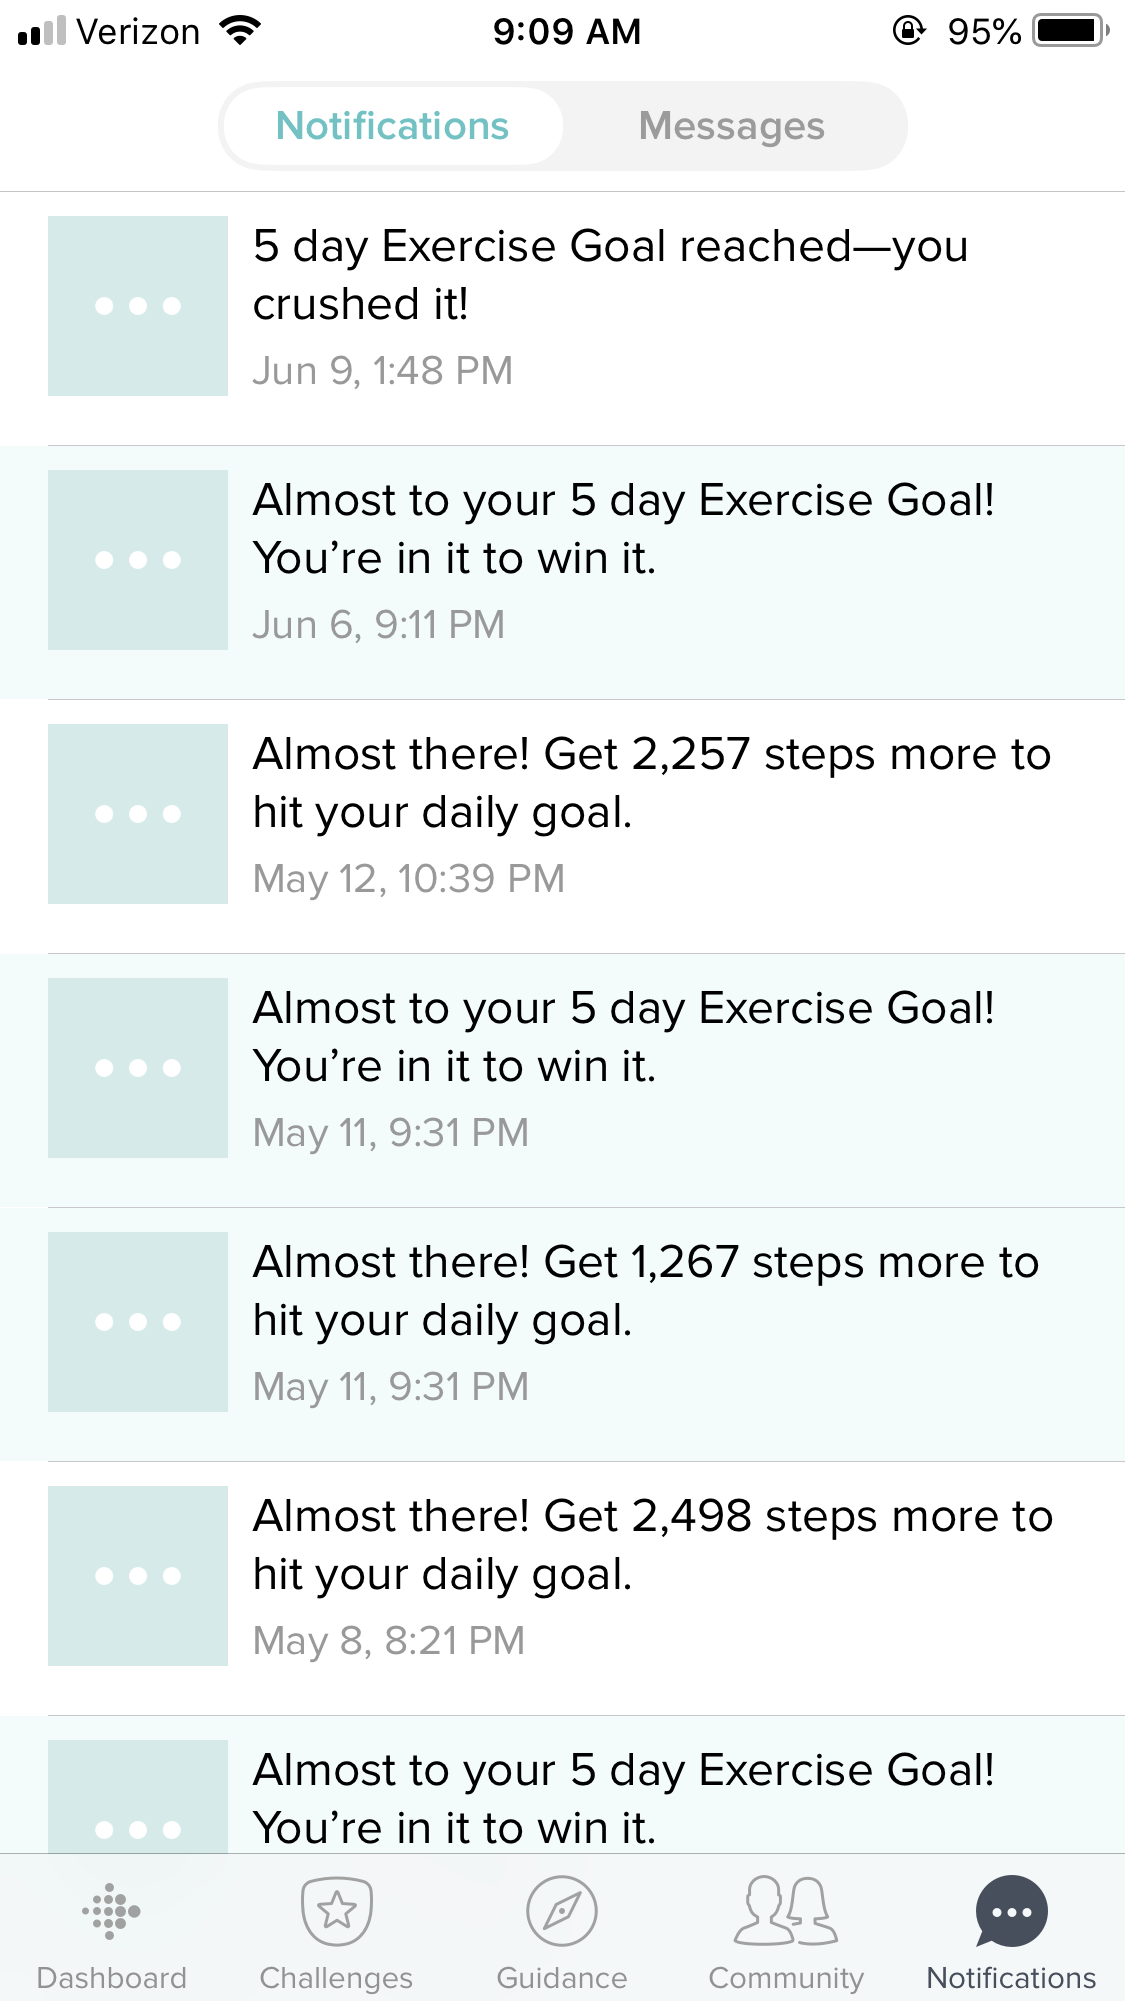Tap the icon beside the May 8 notification
This screenshot has width=1125, height=2001.
(138, 1576)
